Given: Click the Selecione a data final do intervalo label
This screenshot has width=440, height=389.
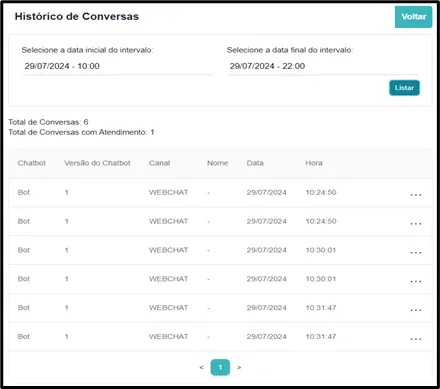Looking at the screenshot, I should (x=290, y=50).
